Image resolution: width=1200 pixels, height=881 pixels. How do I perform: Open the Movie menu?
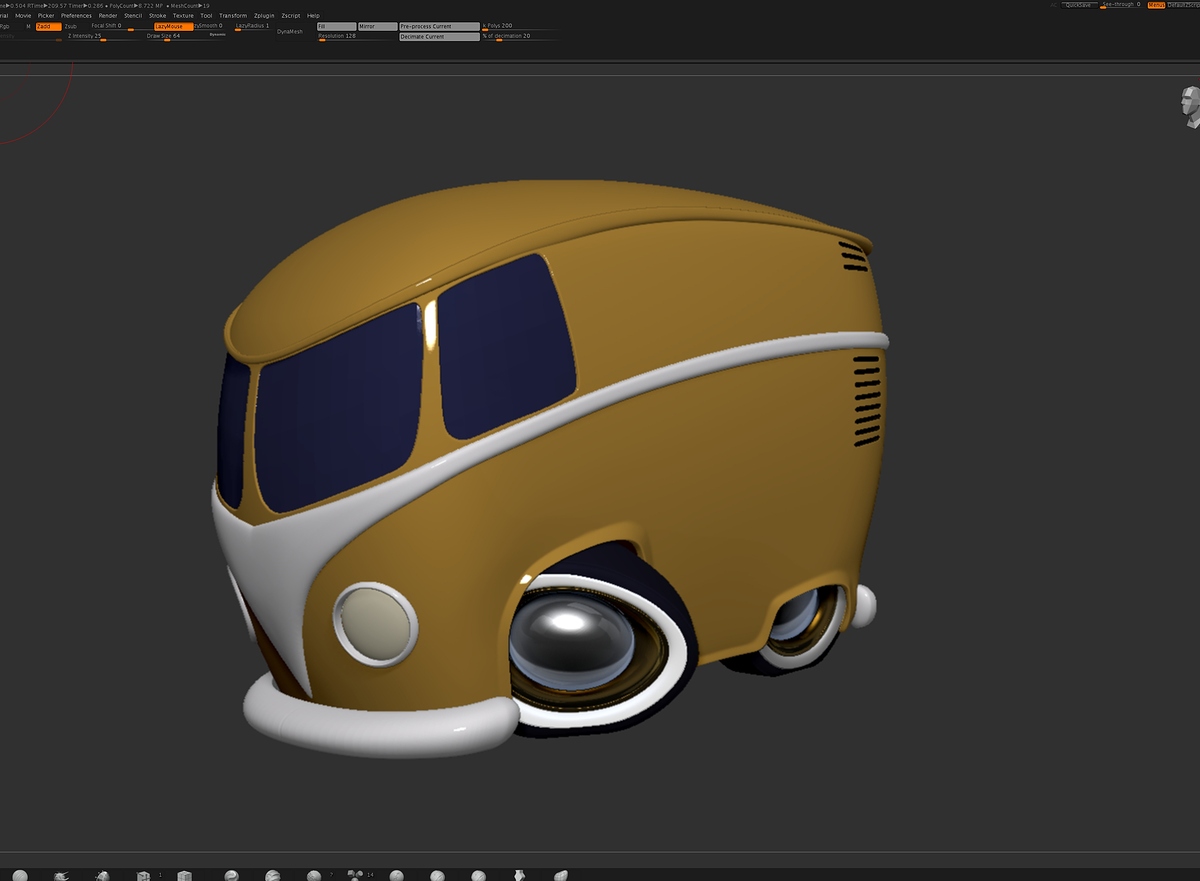[23, 16]
